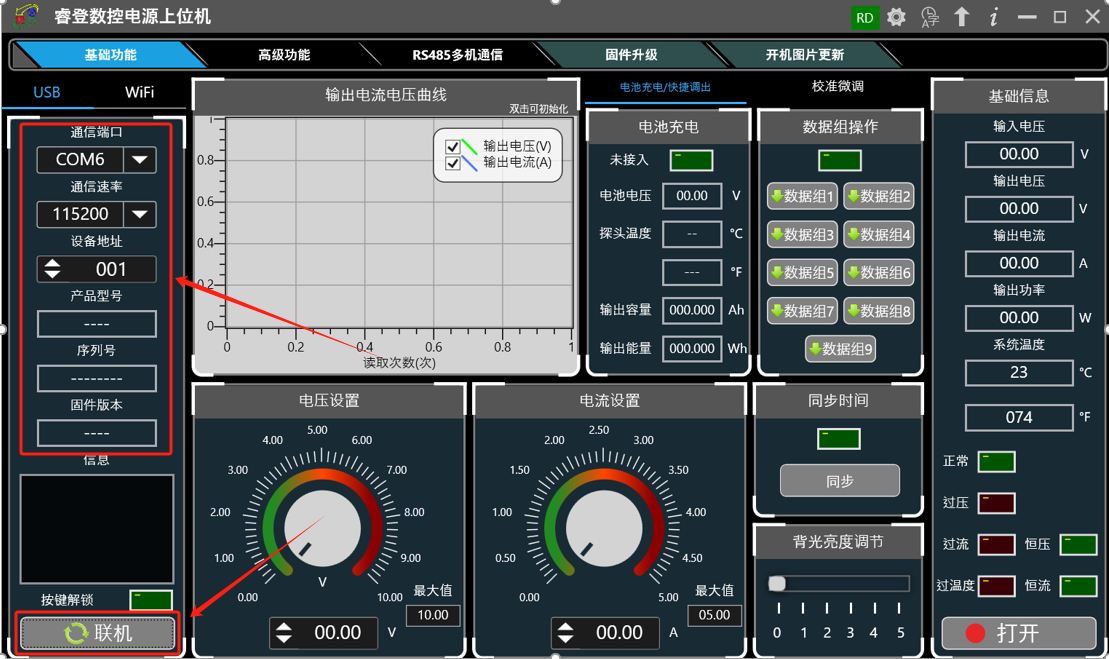The image size is (1109, 659).
Task: Select the WiFi connection tab
Action: click(139, 93)
